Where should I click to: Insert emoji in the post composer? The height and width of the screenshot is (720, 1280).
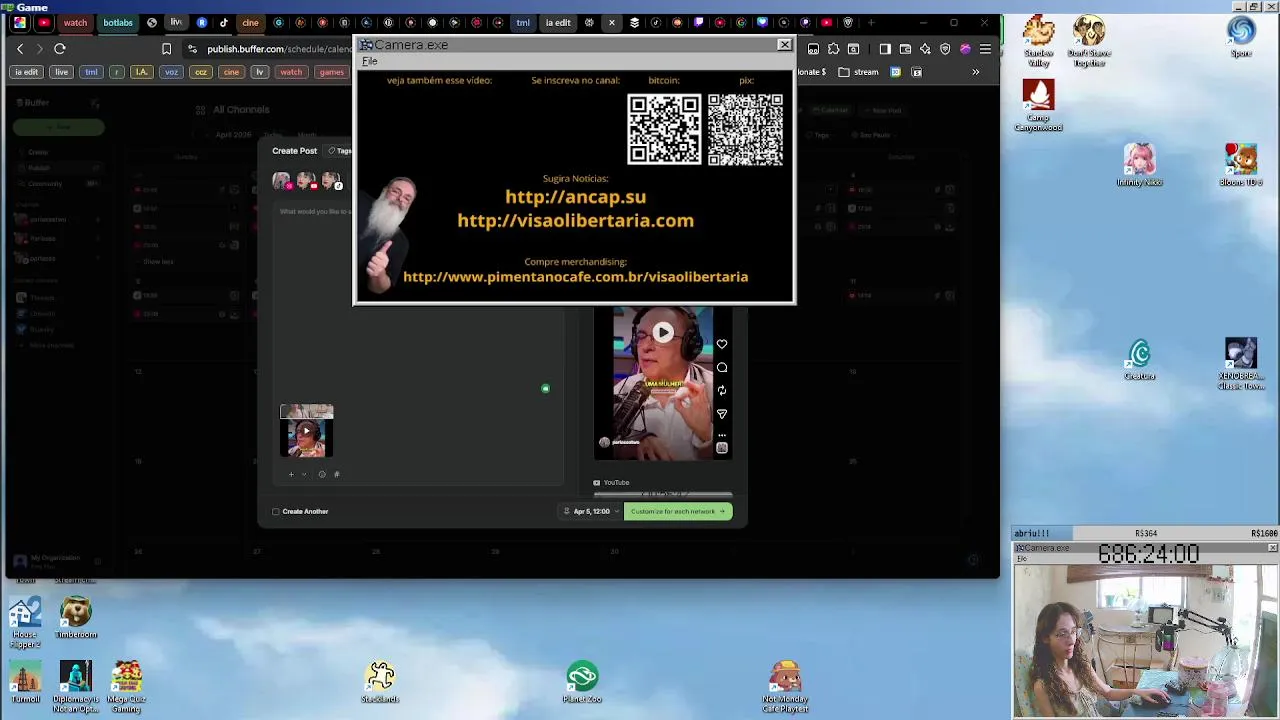[321, 474]
